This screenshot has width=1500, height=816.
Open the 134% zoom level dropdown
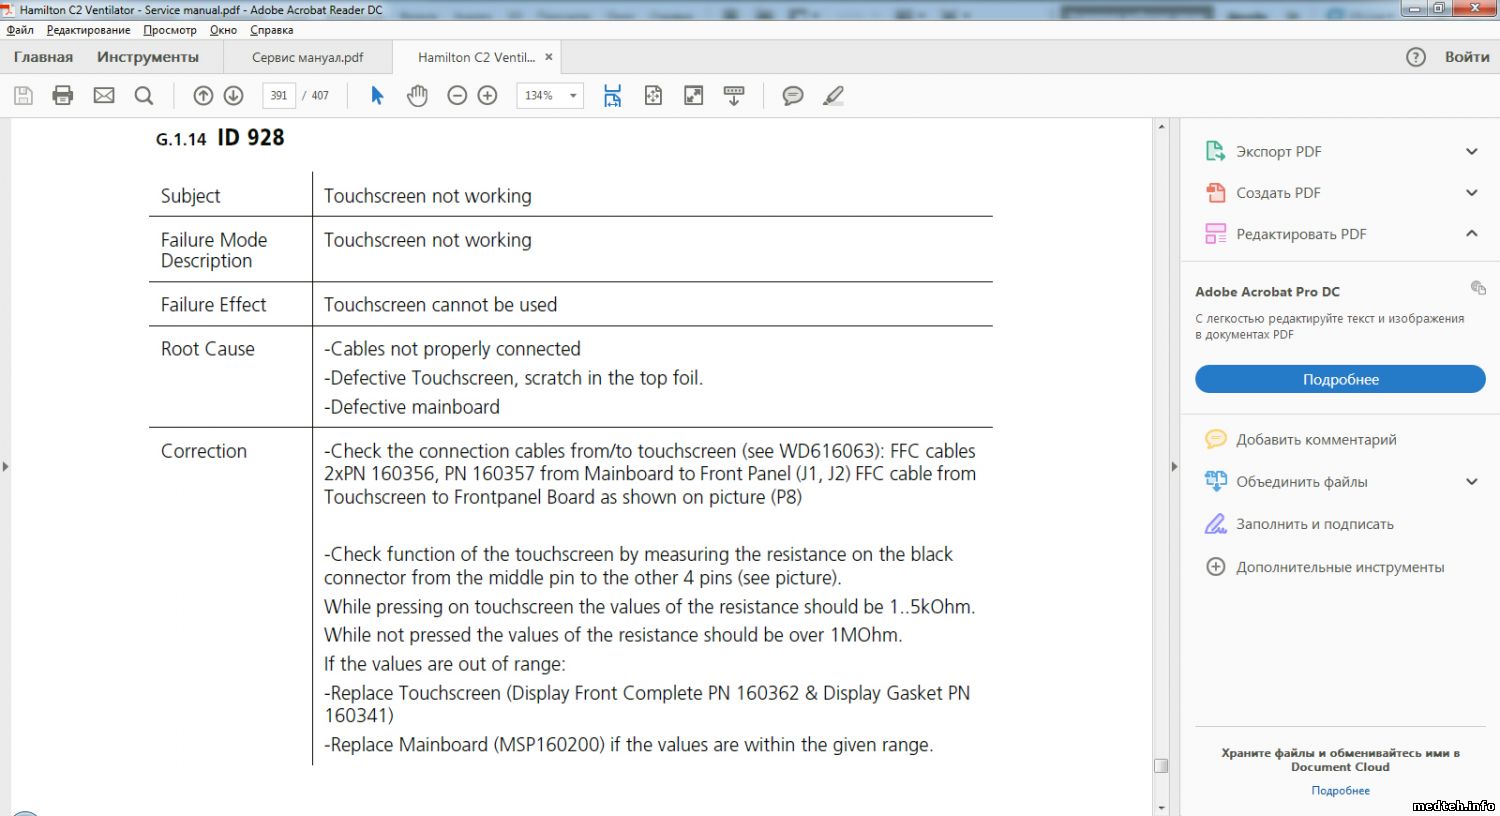pos(573,96)
